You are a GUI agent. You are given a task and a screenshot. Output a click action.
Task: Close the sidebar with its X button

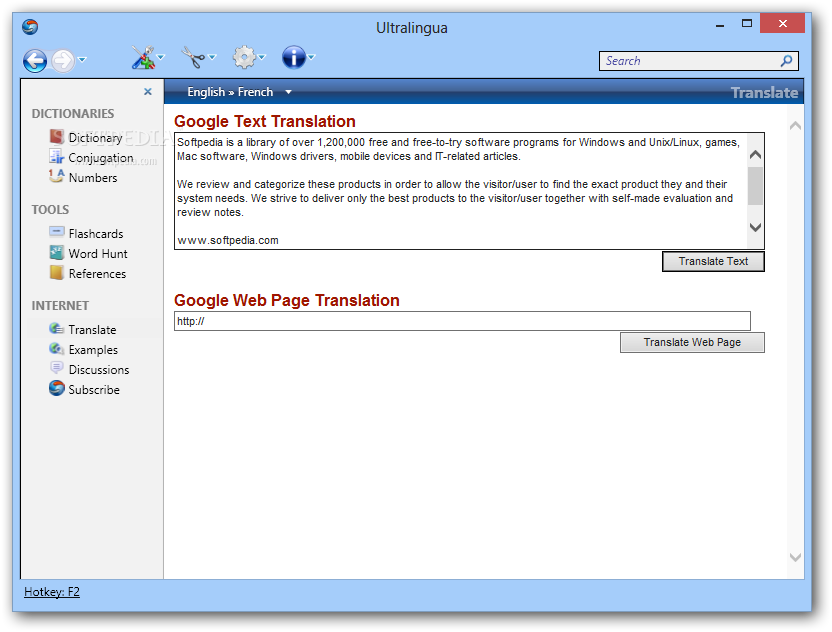(148, 92)
